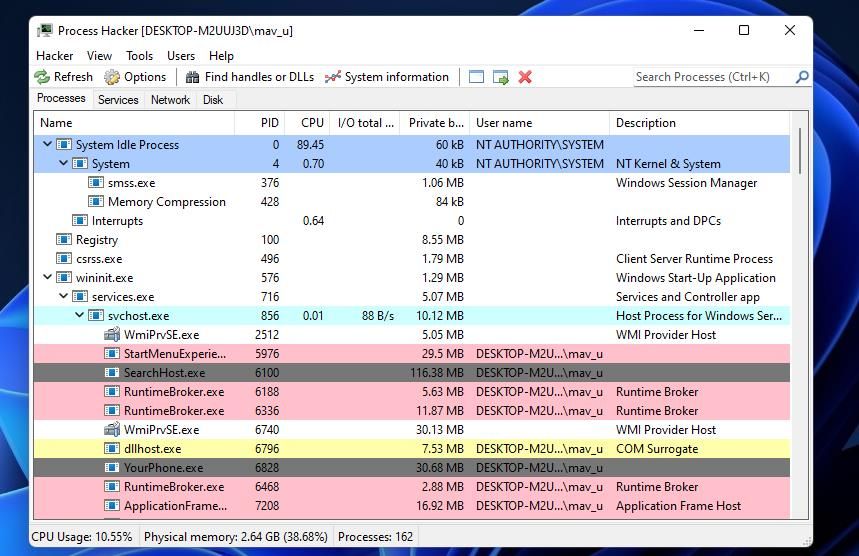
Task: Sort by PID column header
Action: [x=260, y=123]
